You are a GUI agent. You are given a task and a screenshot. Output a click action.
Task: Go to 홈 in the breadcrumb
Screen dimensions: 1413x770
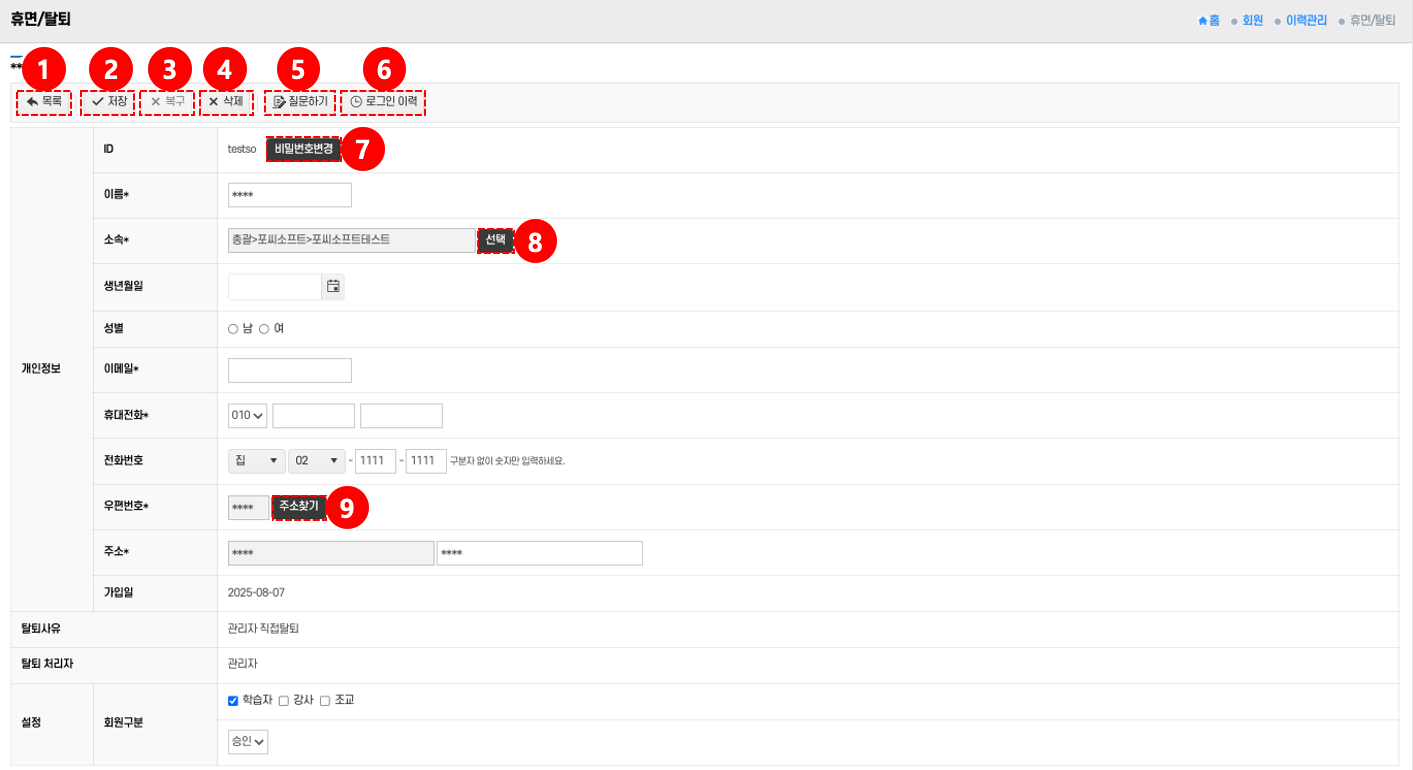click(1209, 20)
